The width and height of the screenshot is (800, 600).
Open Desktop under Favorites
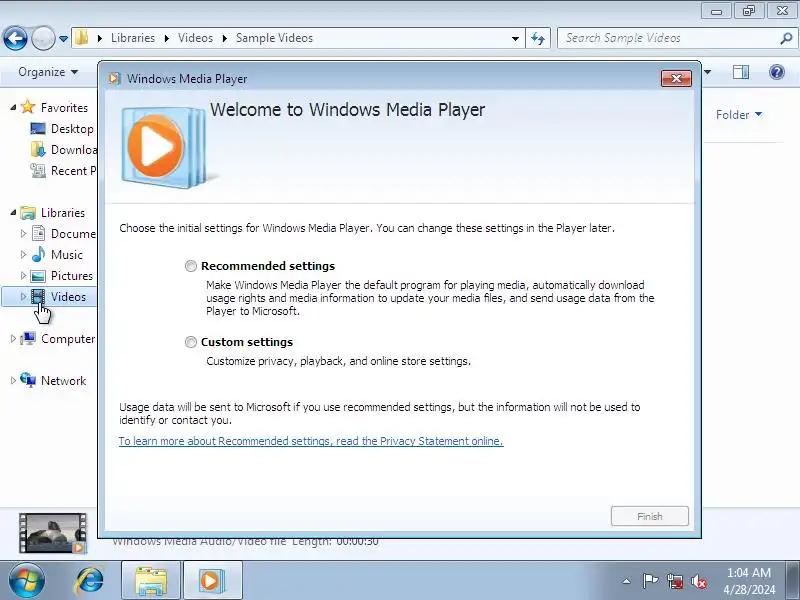pyautogui.click(x=72, y=129)
